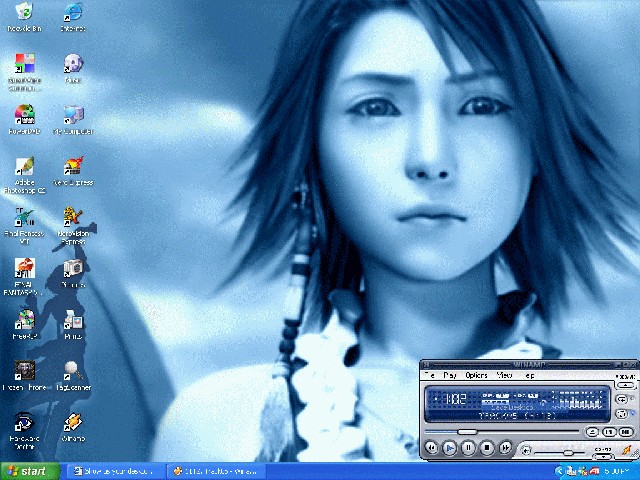Click the leftmost round blue system tray icon
Image resolution: width=640 pixels, height=480 pixels.
(x=559, y=471)
